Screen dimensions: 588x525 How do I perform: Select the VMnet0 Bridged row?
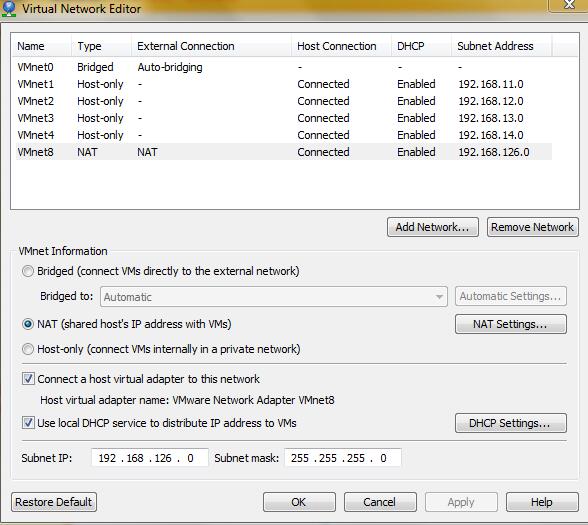tap(284, 67)
